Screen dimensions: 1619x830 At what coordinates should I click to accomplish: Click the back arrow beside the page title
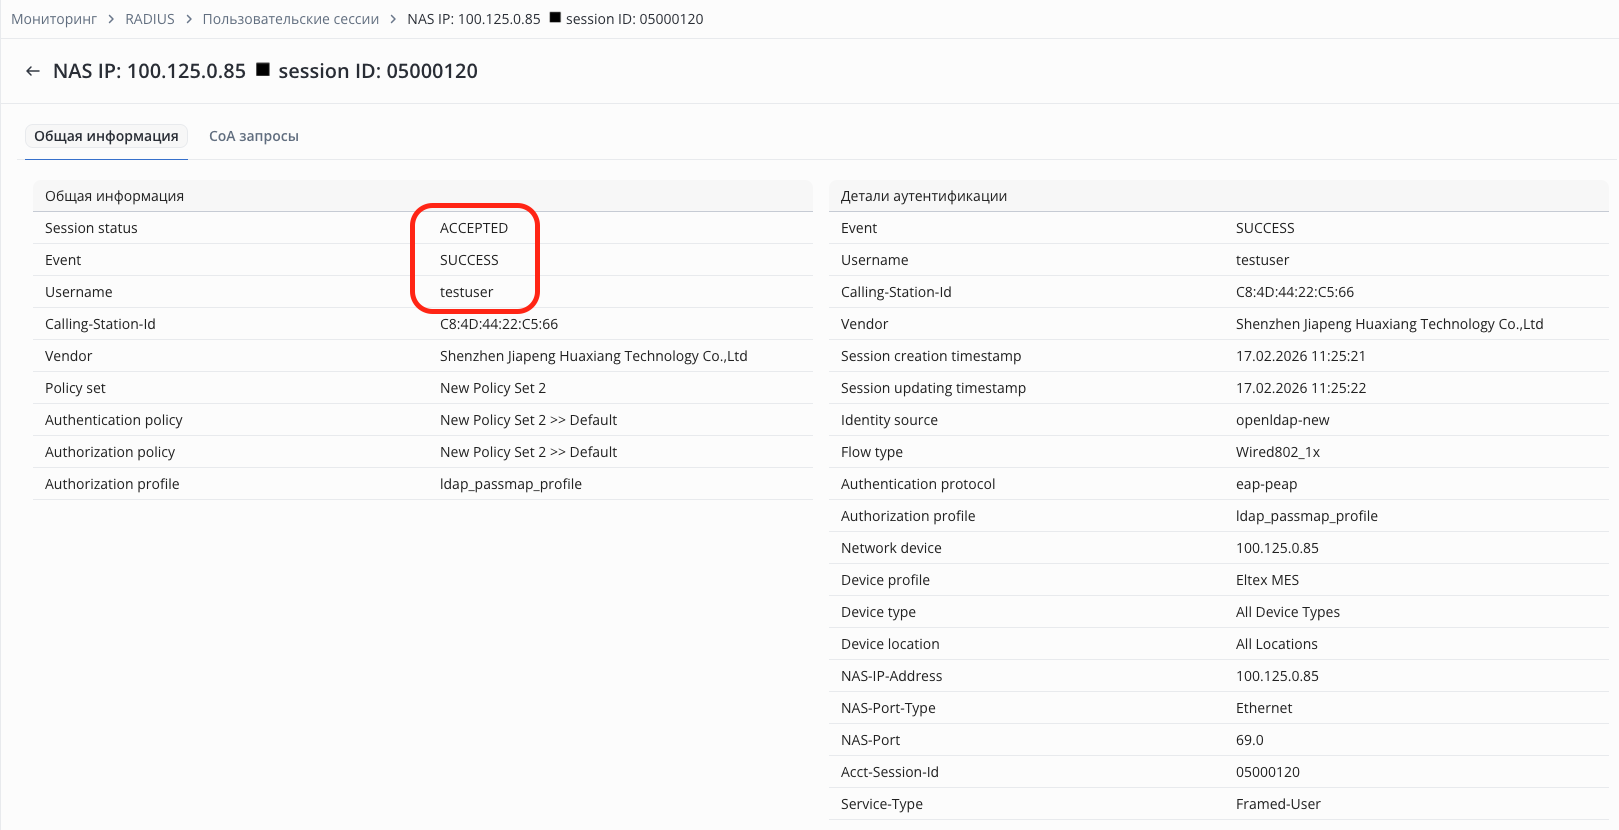(33, 71)
